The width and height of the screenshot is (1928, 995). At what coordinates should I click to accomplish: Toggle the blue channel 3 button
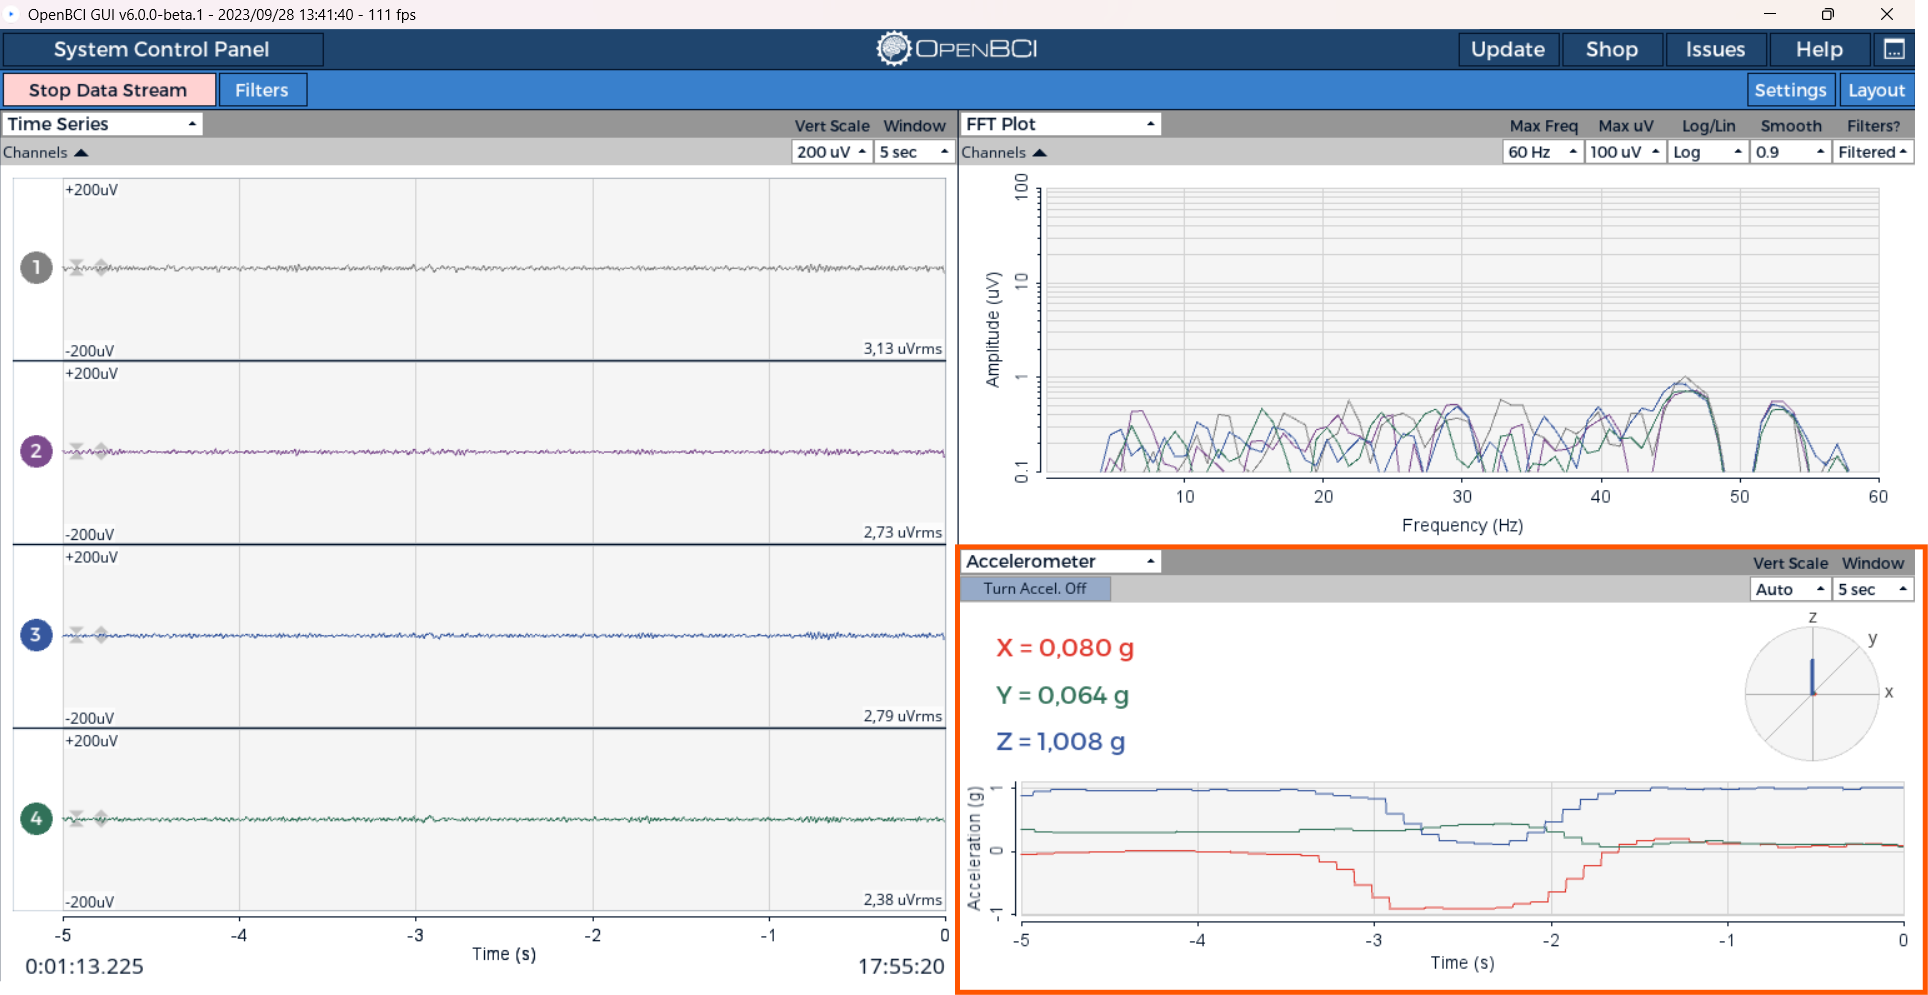(37, 635)
